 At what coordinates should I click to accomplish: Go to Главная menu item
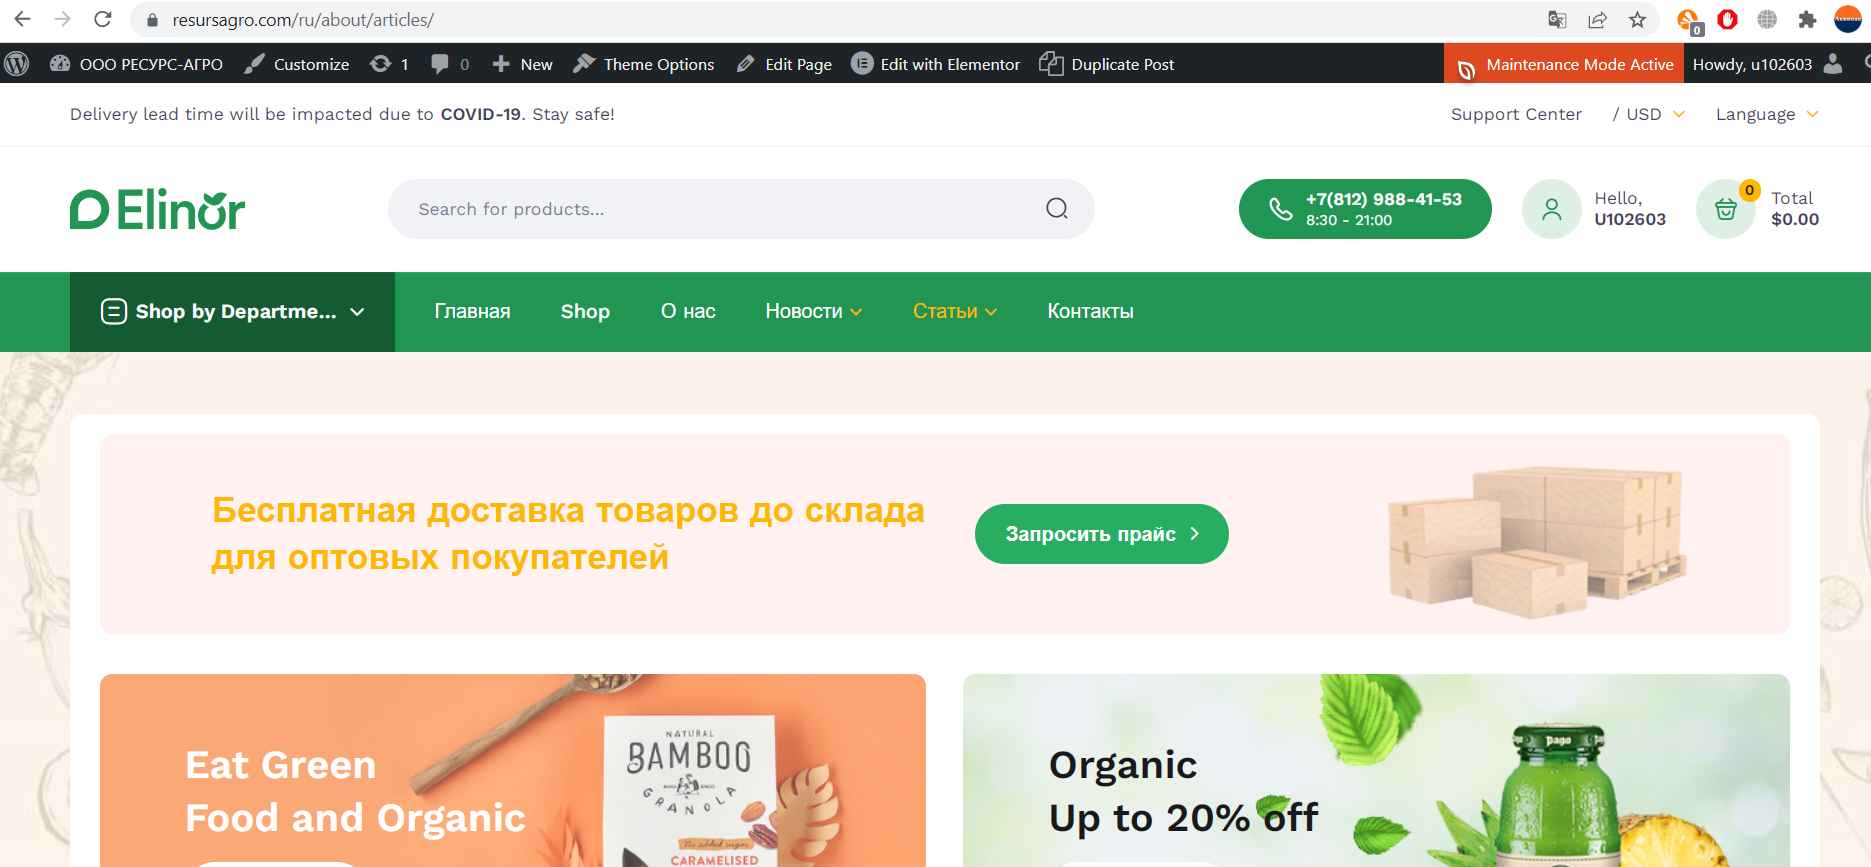click(x=472, y=311)
